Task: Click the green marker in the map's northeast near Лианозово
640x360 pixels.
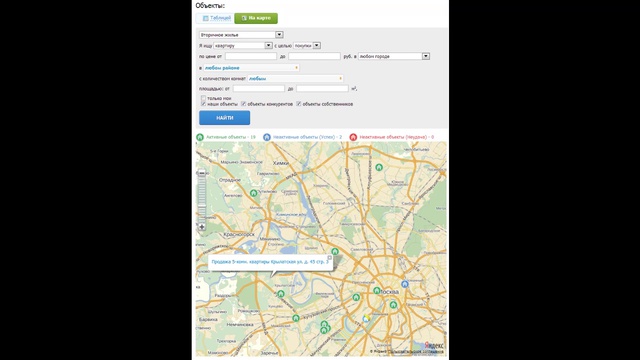Action: 379,167
